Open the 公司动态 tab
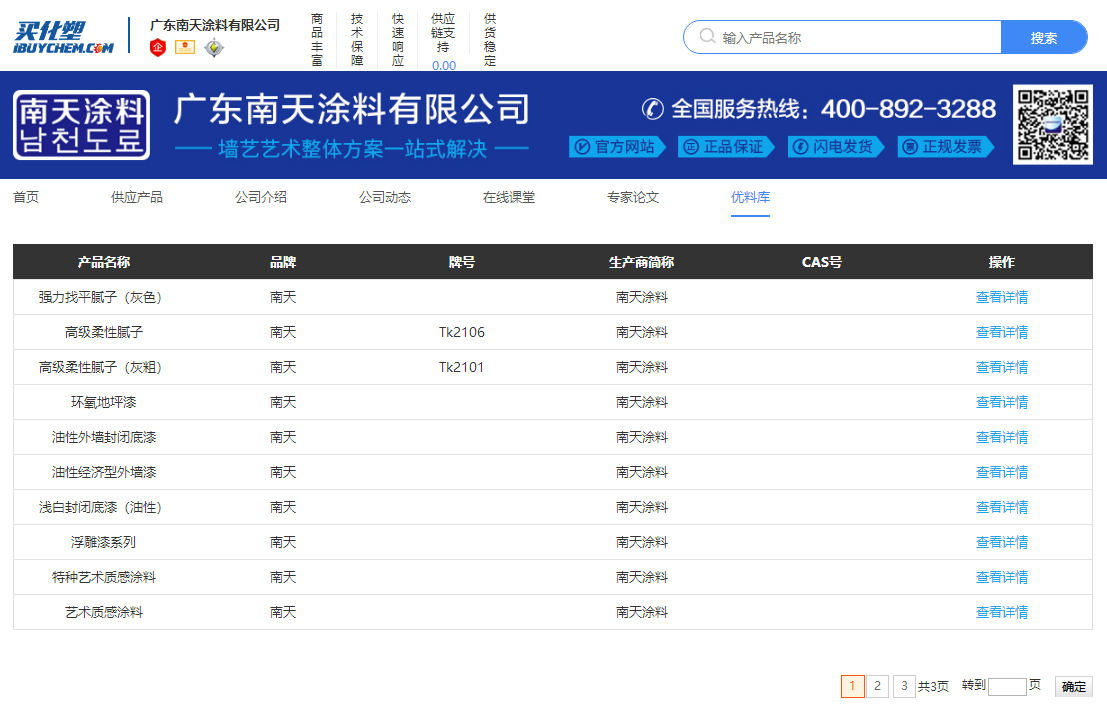Viewport: 1107px width, 708px height. pos(385,198)
